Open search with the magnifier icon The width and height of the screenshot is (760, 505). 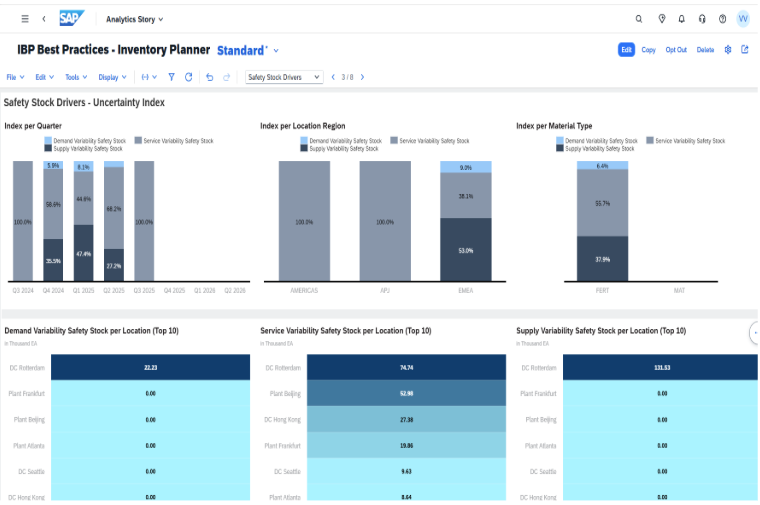[639, 19]
